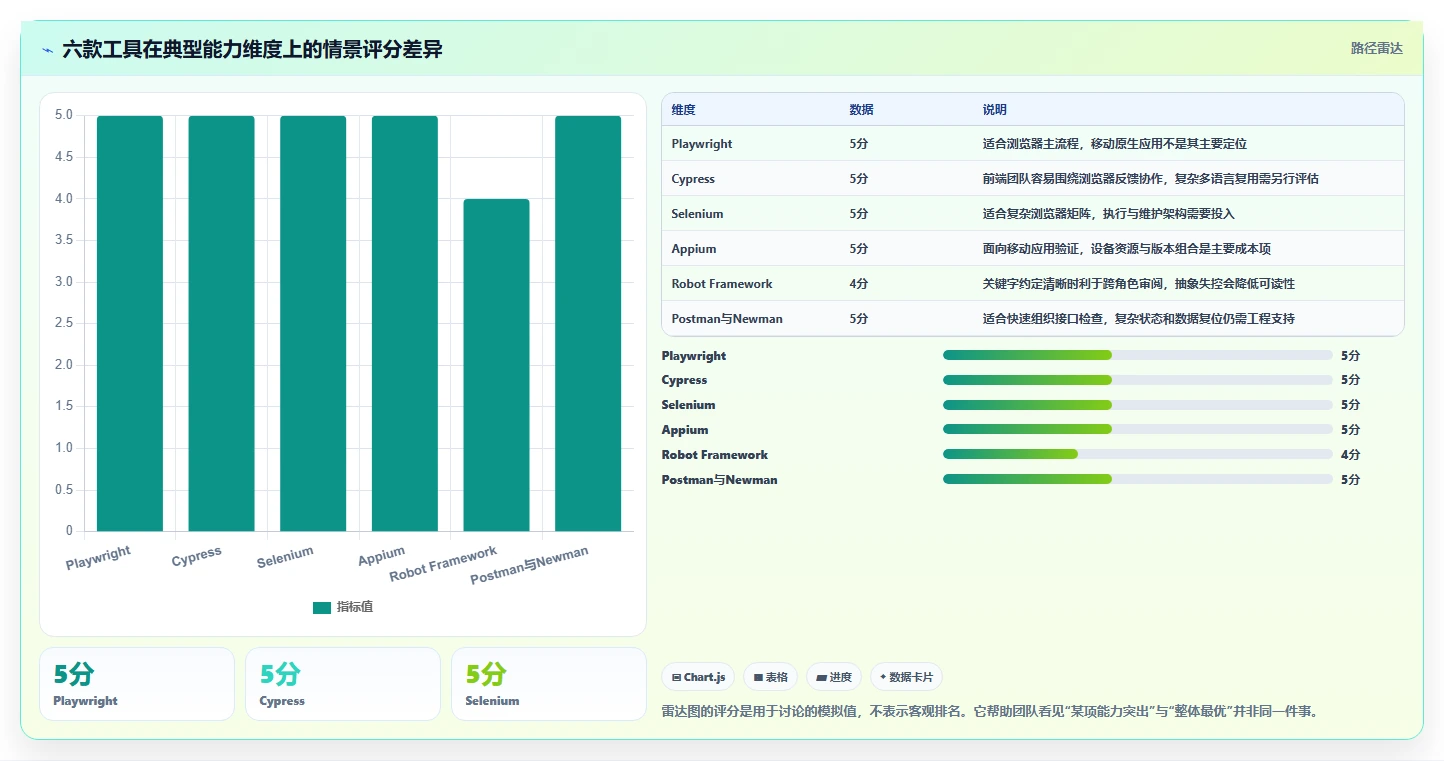Click the 5.0 y-axis label

point(64,115)
